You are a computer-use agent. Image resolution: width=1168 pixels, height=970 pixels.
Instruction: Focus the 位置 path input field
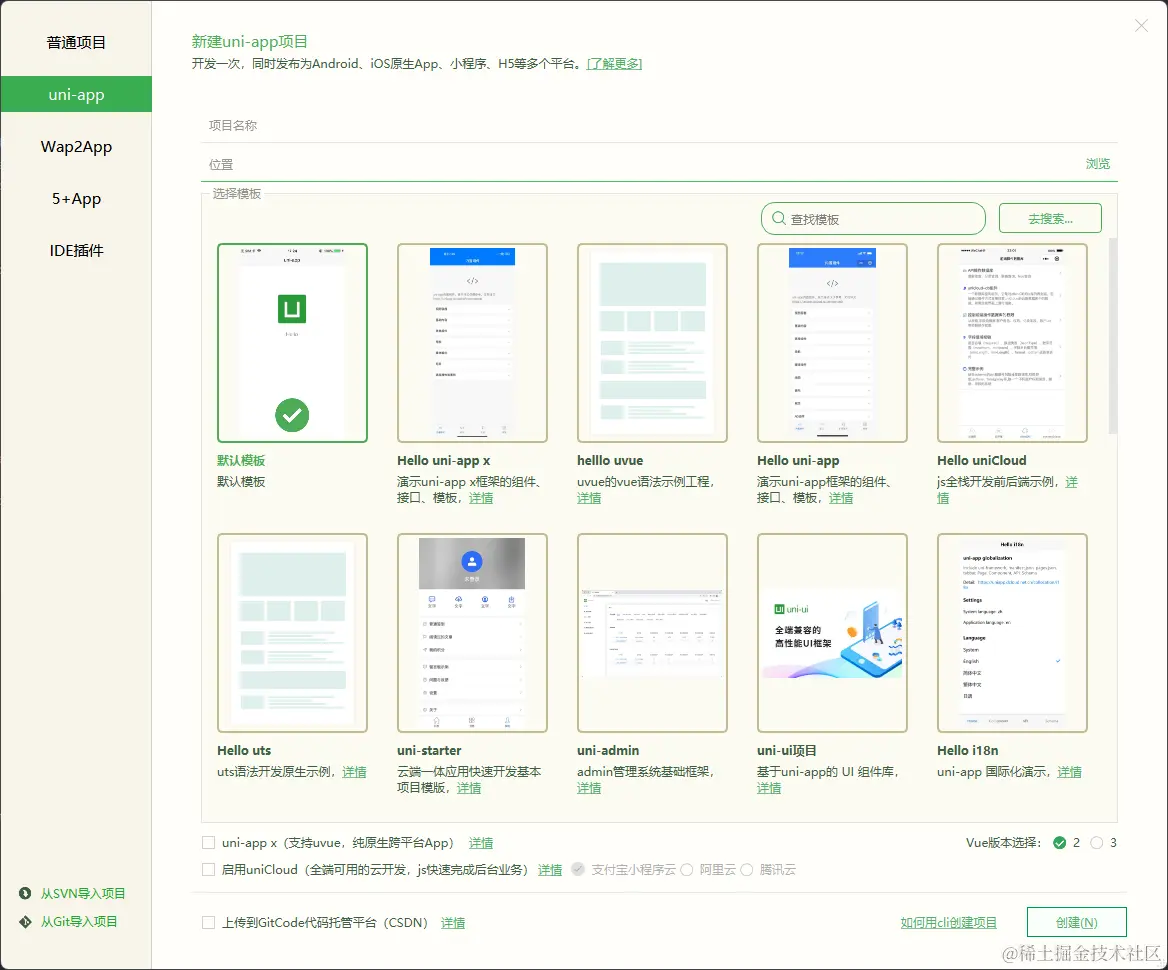(641, 164)
